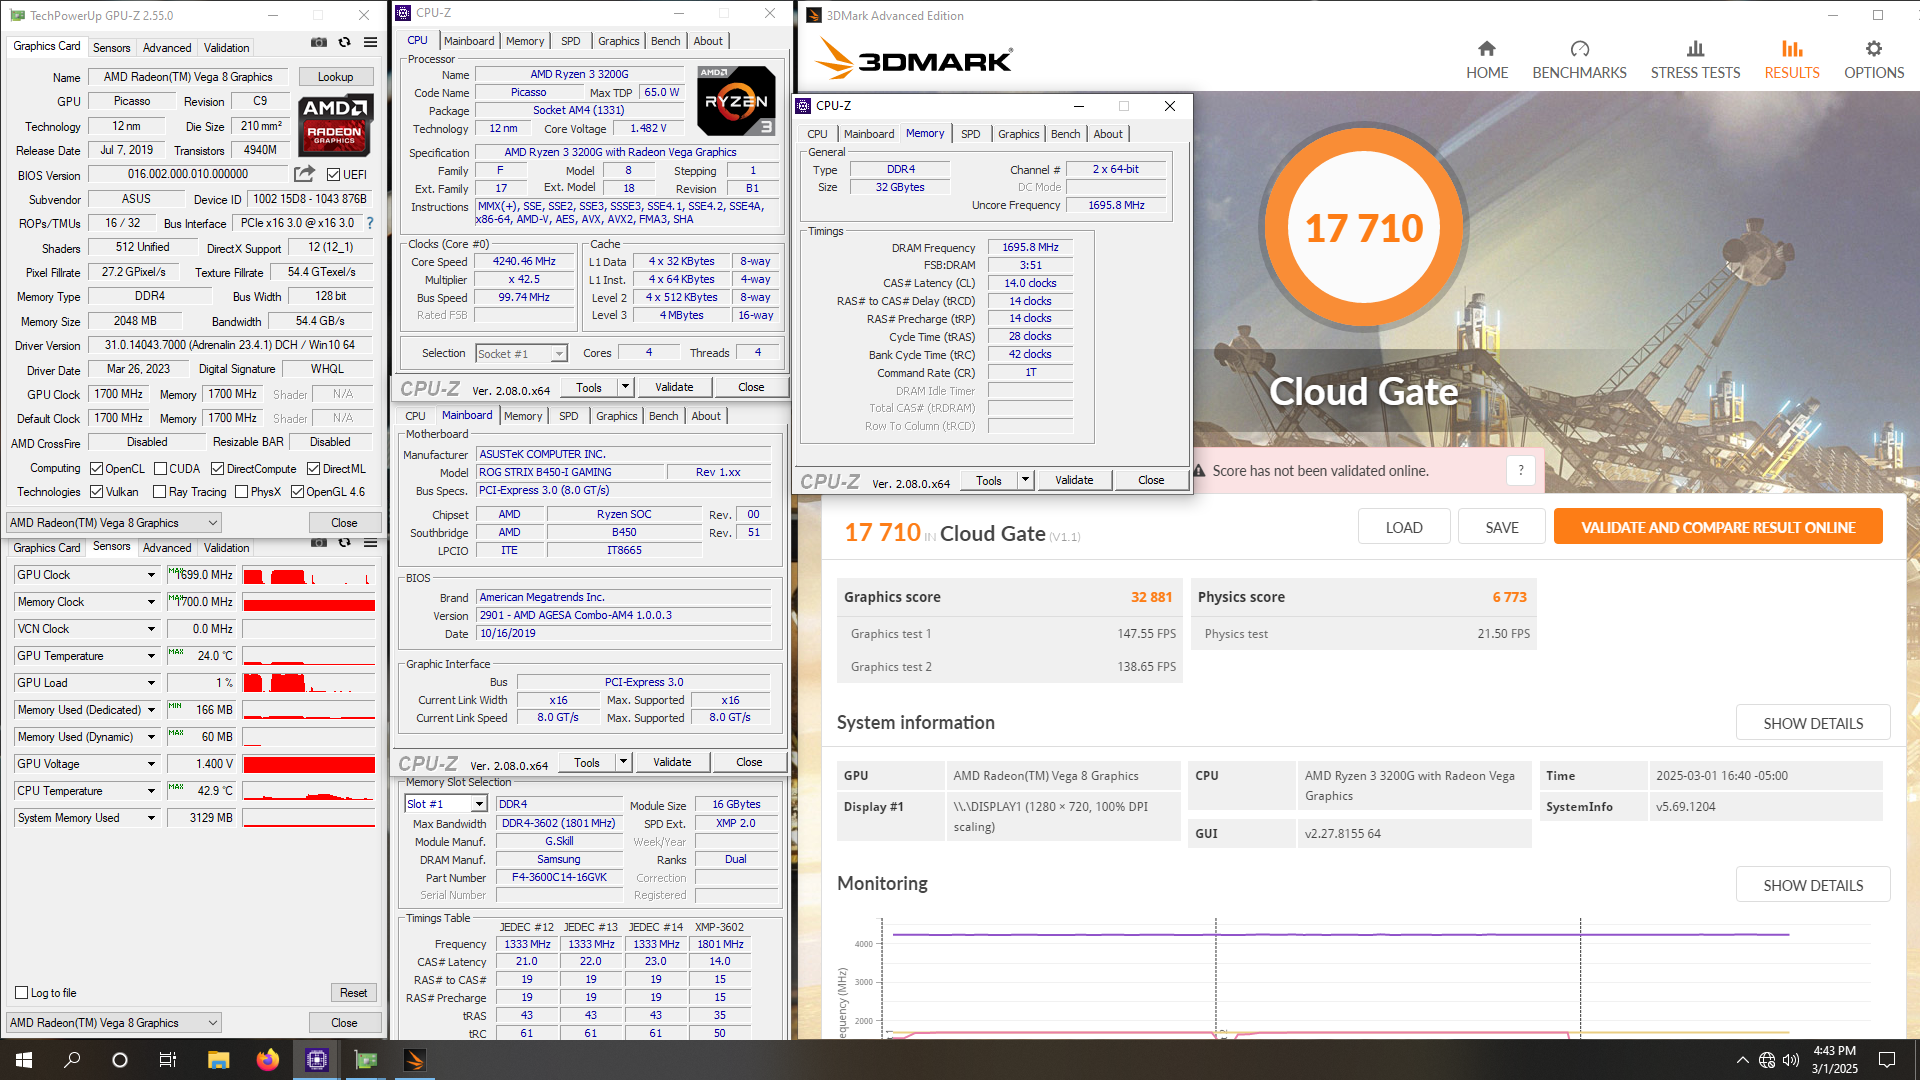Image resolution: width=1920 pixels, height=1080 pixels.
Task: Click question mark beside score validation message
Action: point(1521,470)
